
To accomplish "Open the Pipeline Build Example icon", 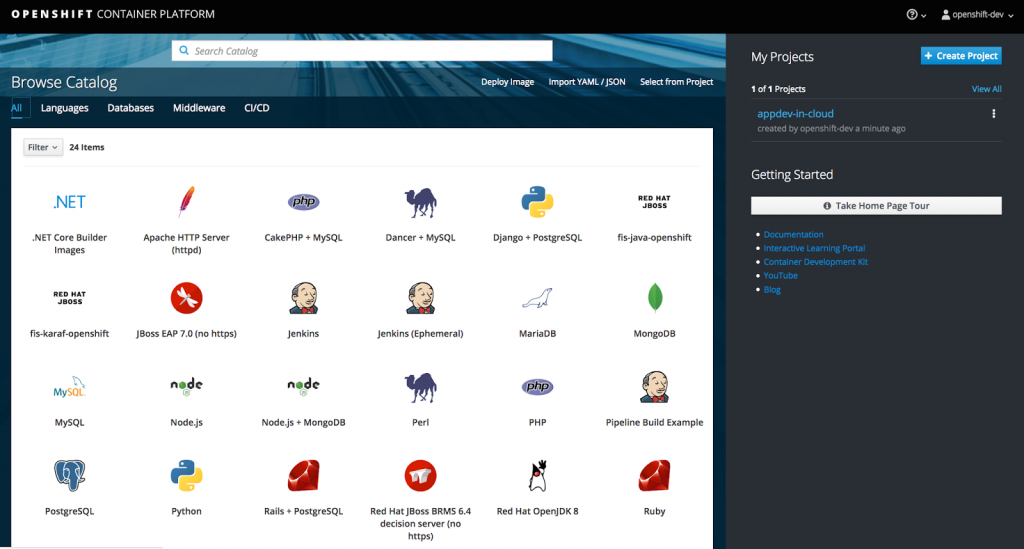I will [x=654, y=386].
